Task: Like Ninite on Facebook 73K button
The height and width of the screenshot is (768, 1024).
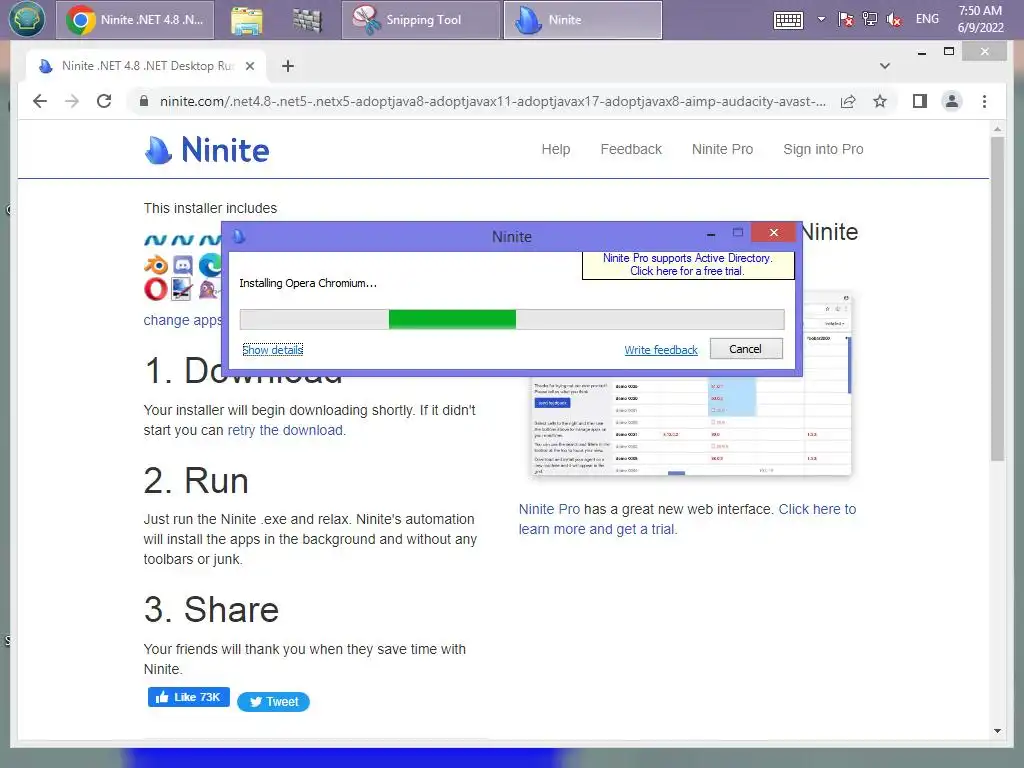Action: (x=189, y=697)
